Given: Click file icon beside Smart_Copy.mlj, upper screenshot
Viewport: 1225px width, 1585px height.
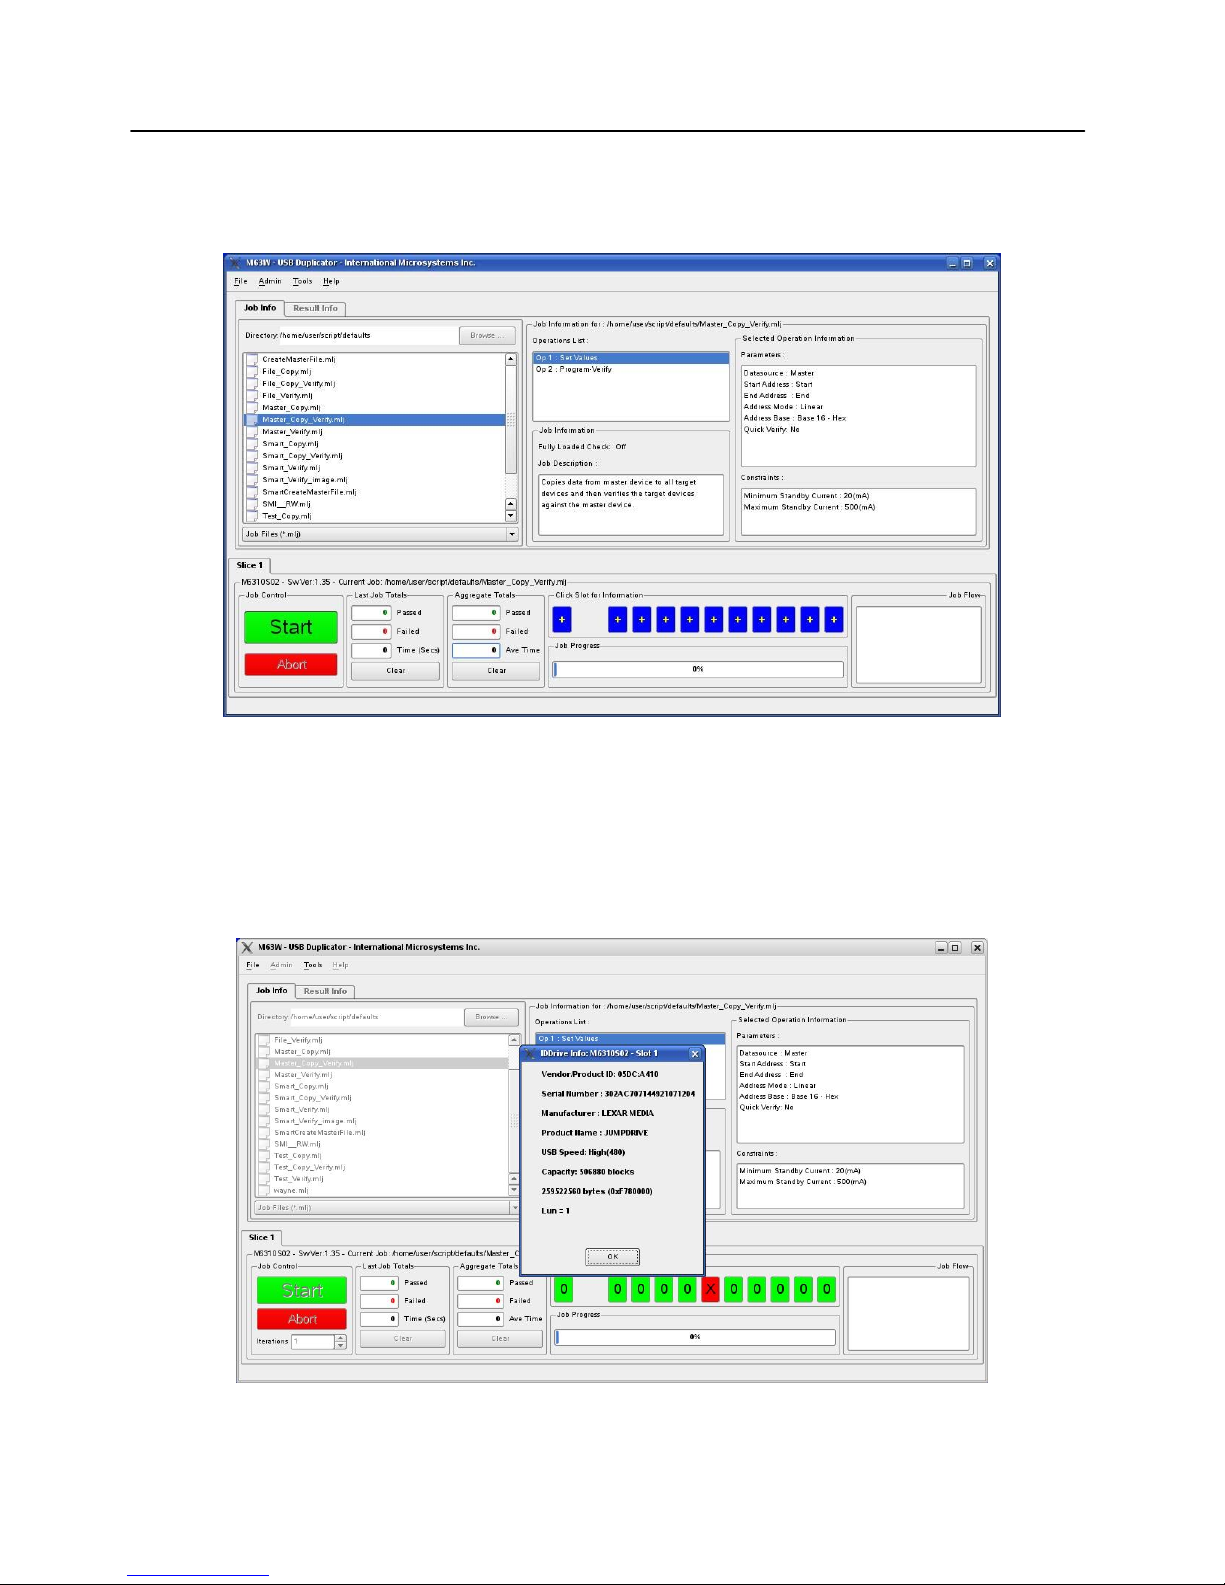Looking at the screenshot, I should [x=252, y=444].
